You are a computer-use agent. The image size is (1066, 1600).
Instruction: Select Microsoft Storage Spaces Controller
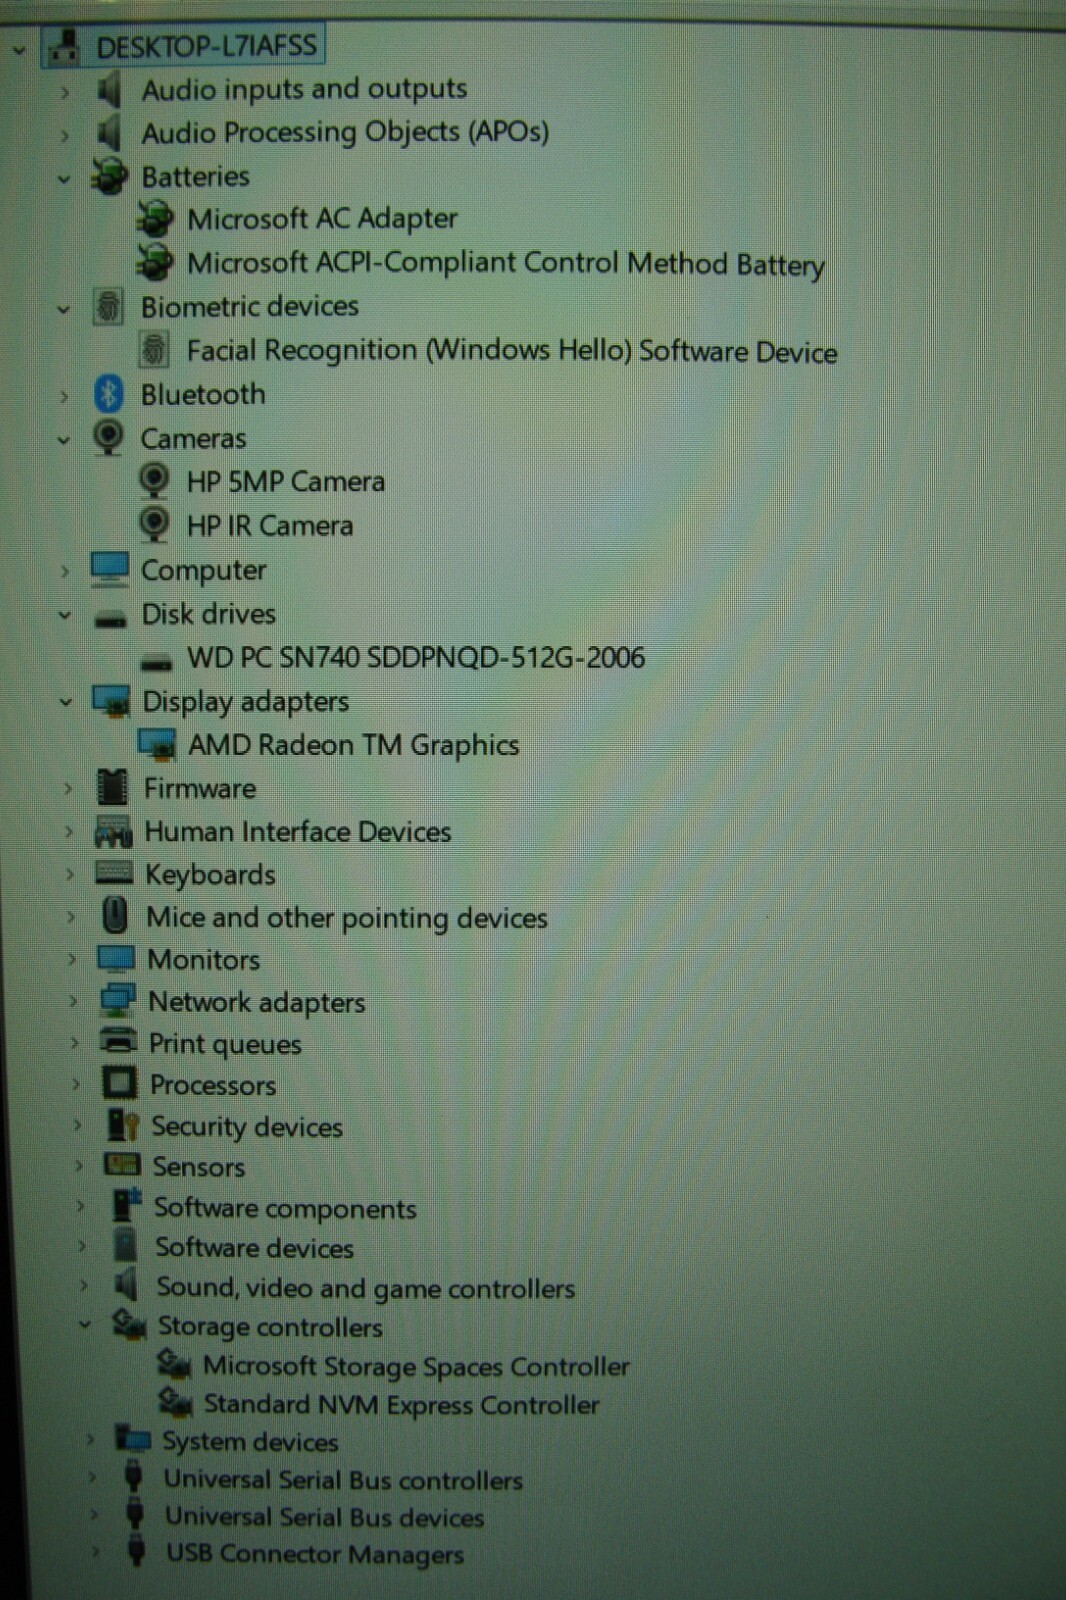point(416,1366)
